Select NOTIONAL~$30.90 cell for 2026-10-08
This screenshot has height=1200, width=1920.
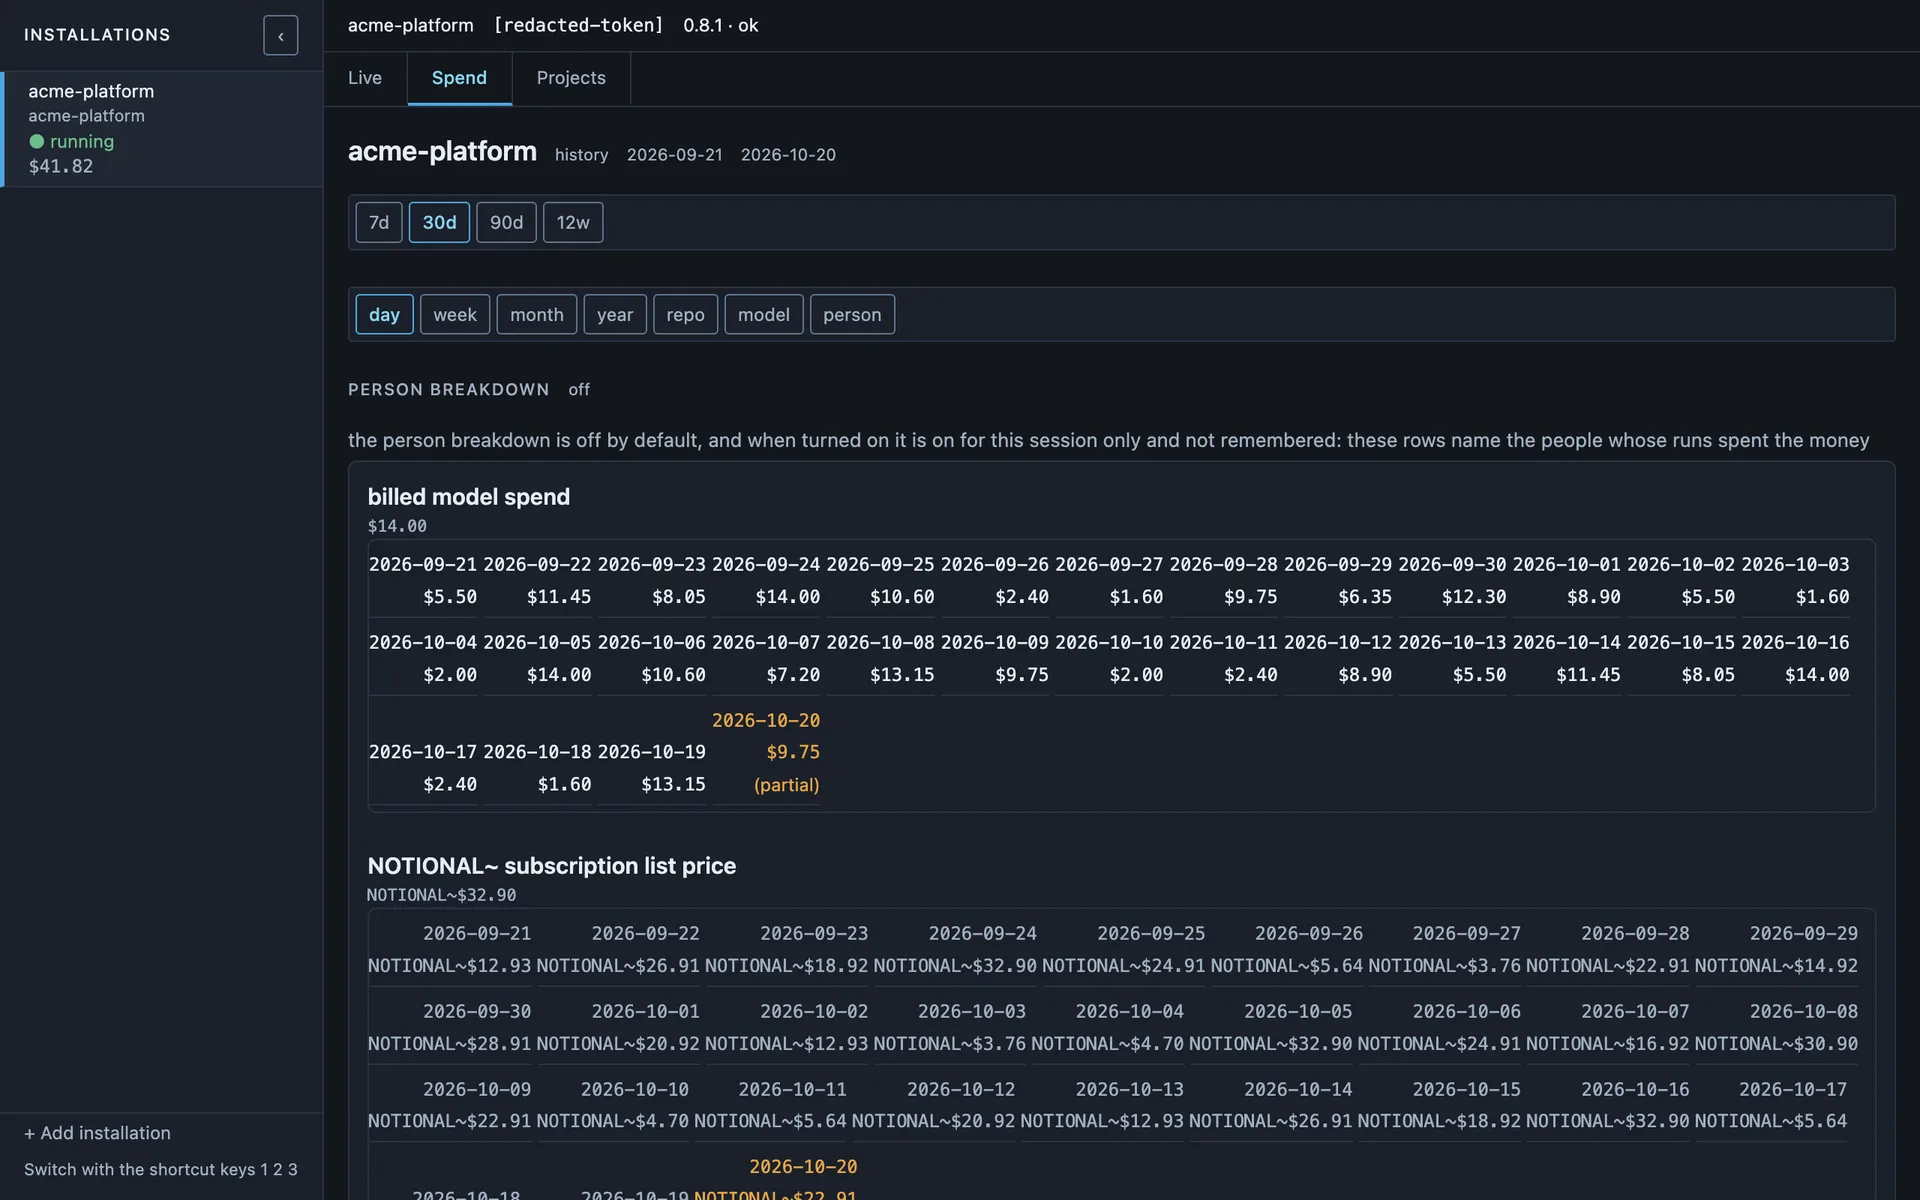tap(1776, 1027)
